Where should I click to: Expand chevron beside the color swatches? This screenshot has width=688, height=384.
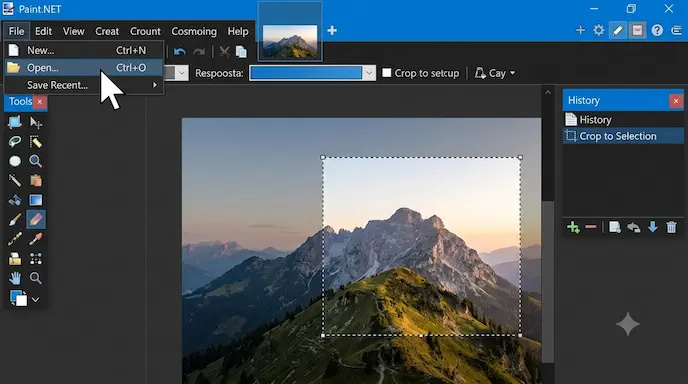coord(36,299)
